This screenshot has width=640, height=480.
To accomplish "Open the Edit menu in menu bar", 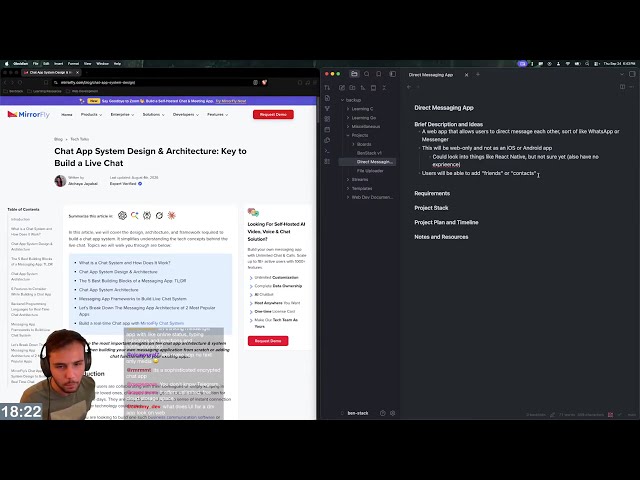I will tap(46, 64).
